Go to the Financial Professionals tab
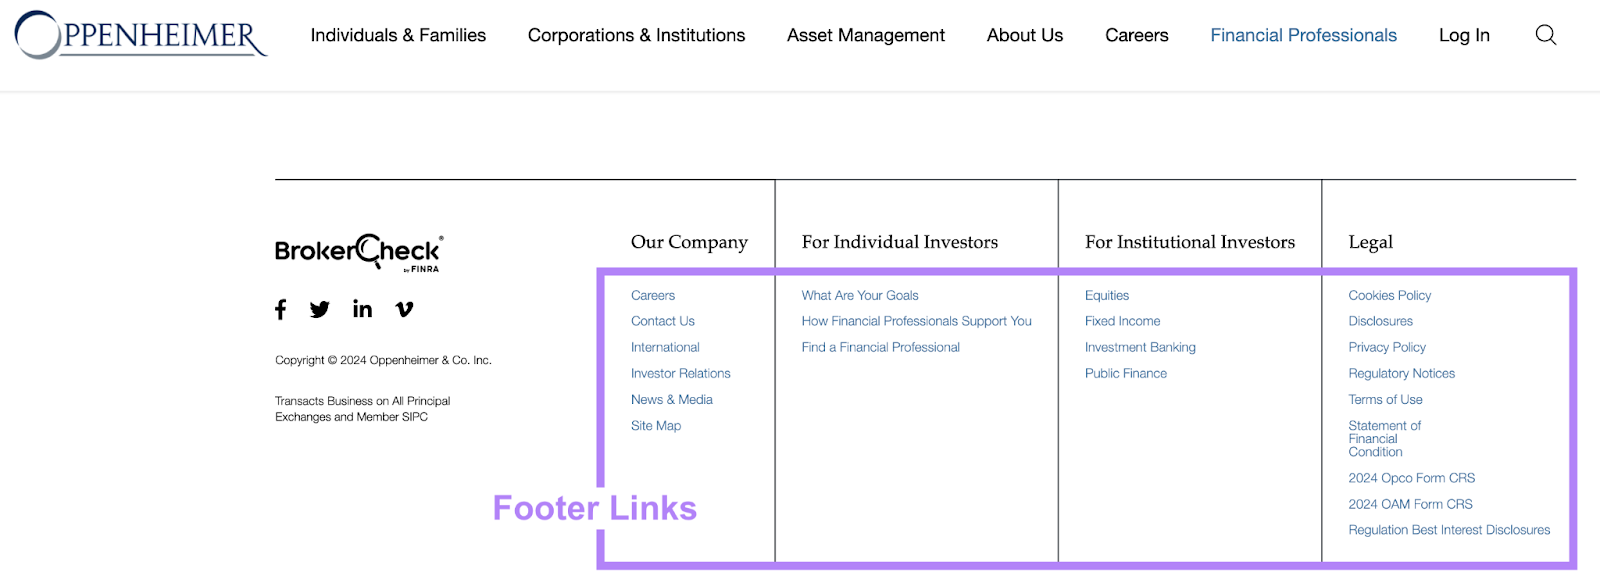The height and width of the screenshot is (583, 1600). click(1303, 35)
